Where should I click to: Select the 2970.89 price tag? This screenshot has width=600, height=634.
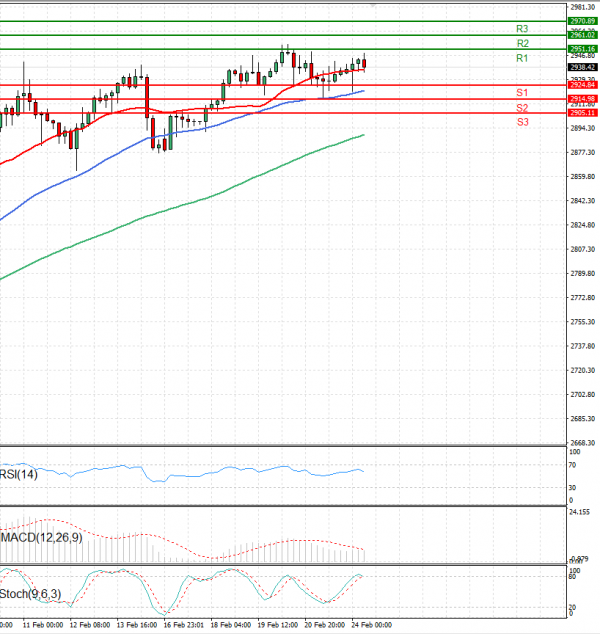tap(583, 21)
